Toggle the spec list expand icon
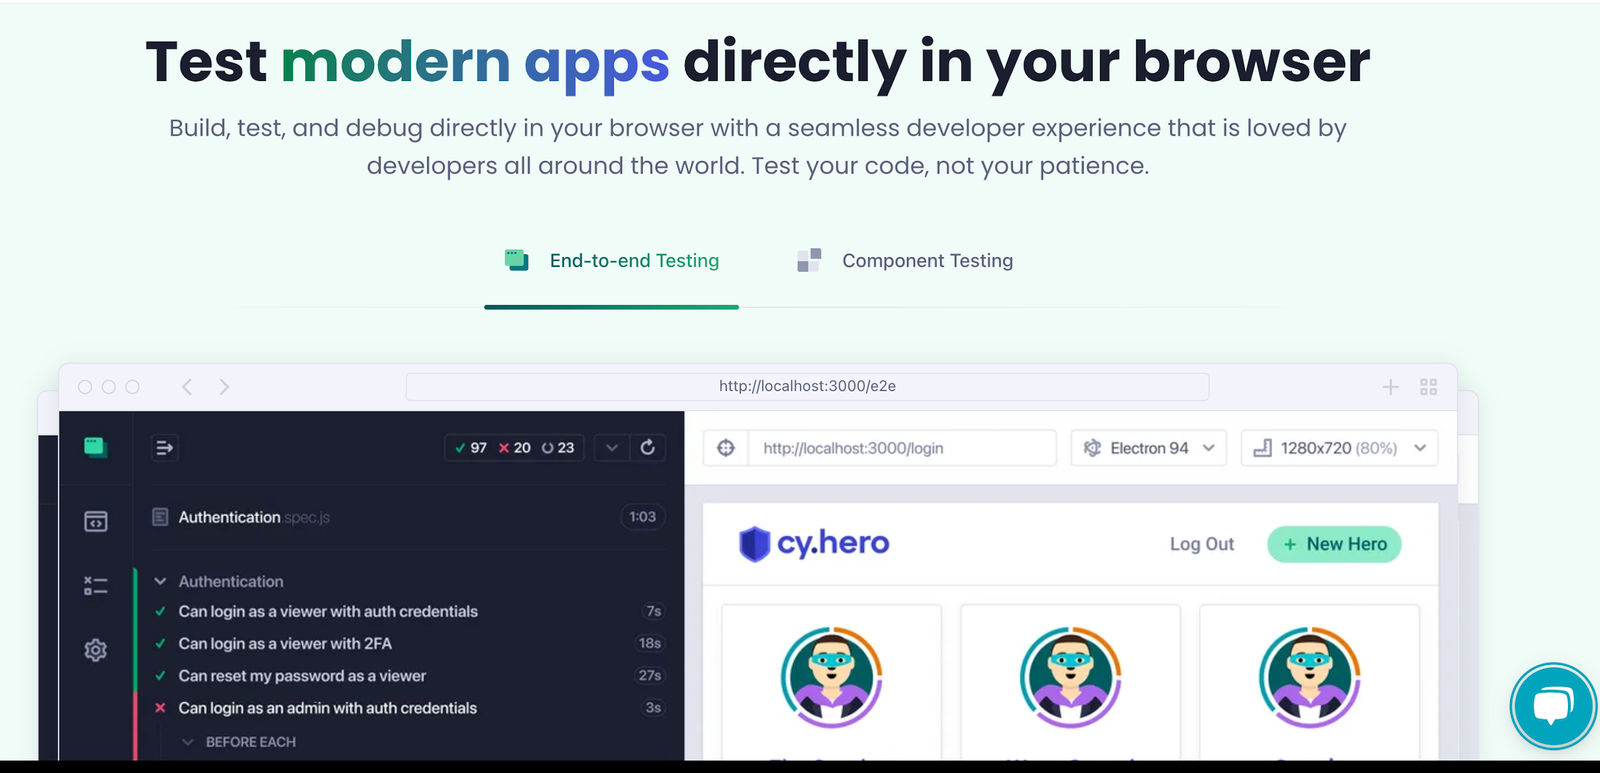Image resolution: width=1600 pixels, height=773 pixels. pyautogui.click(x=164, y=448)
